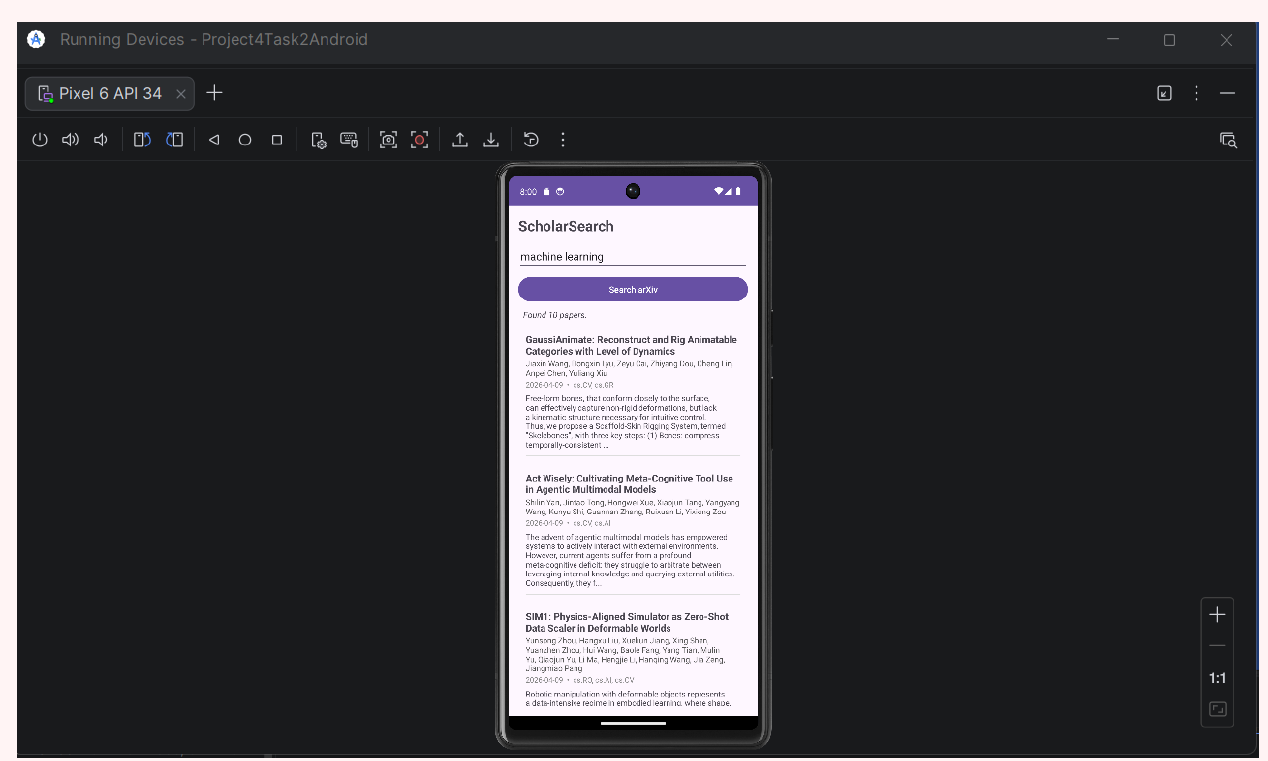Take a screenshot of the device
This screenshot has height=761, width=1268.
pyautogui.click(x=388, y=140)
